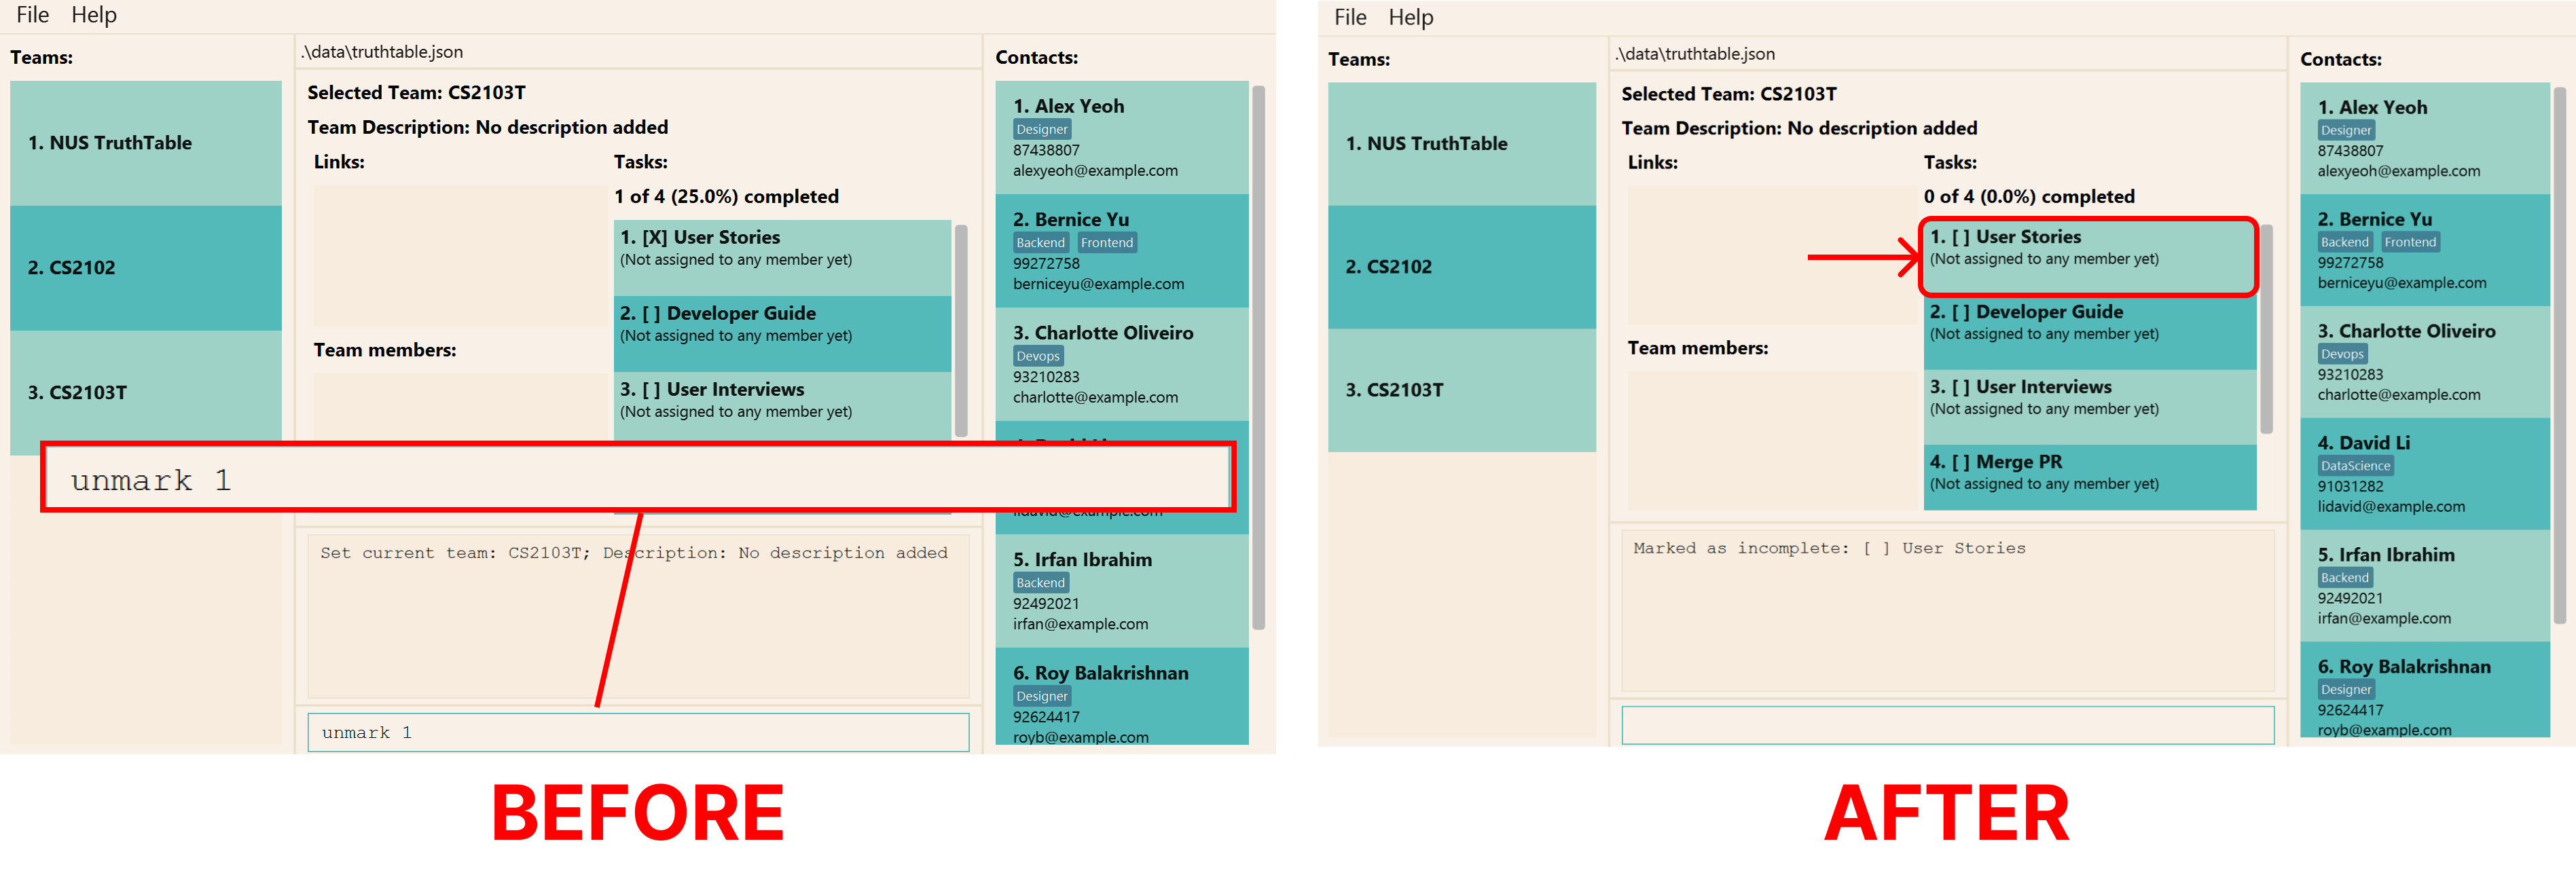Click Devops tag in BEFORE window
2576x871 pixels.
[x=1038, y=356]
